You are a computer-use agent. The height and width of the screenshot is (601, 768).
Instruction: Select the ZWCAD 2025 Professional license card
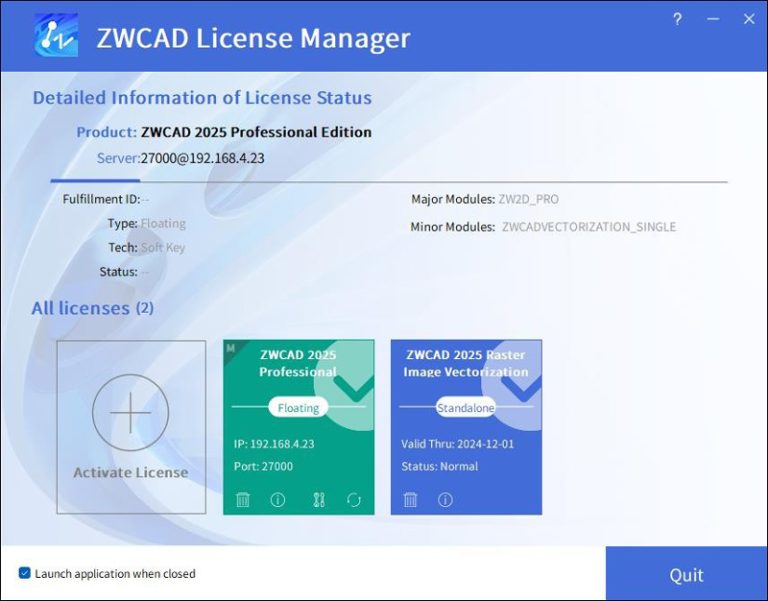click(x=298, y=440)
